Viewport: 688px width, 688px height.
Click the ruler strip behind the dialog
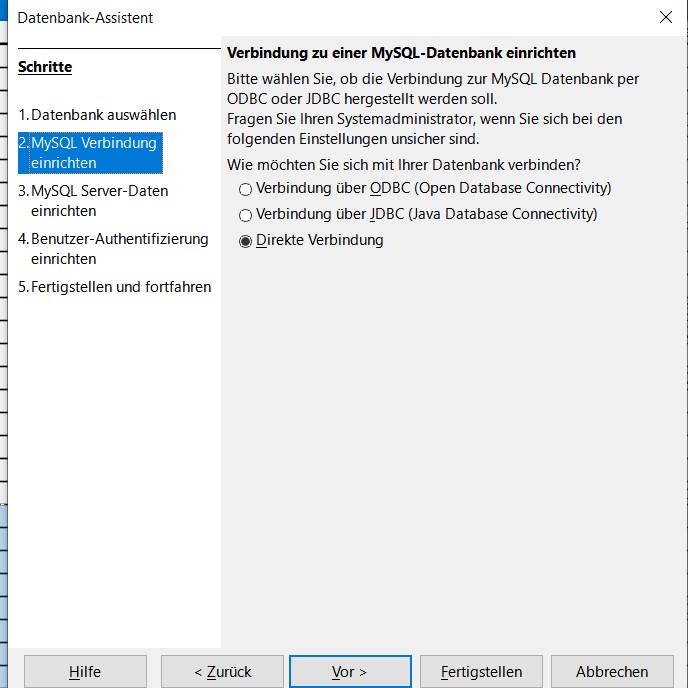coord(4,400)
